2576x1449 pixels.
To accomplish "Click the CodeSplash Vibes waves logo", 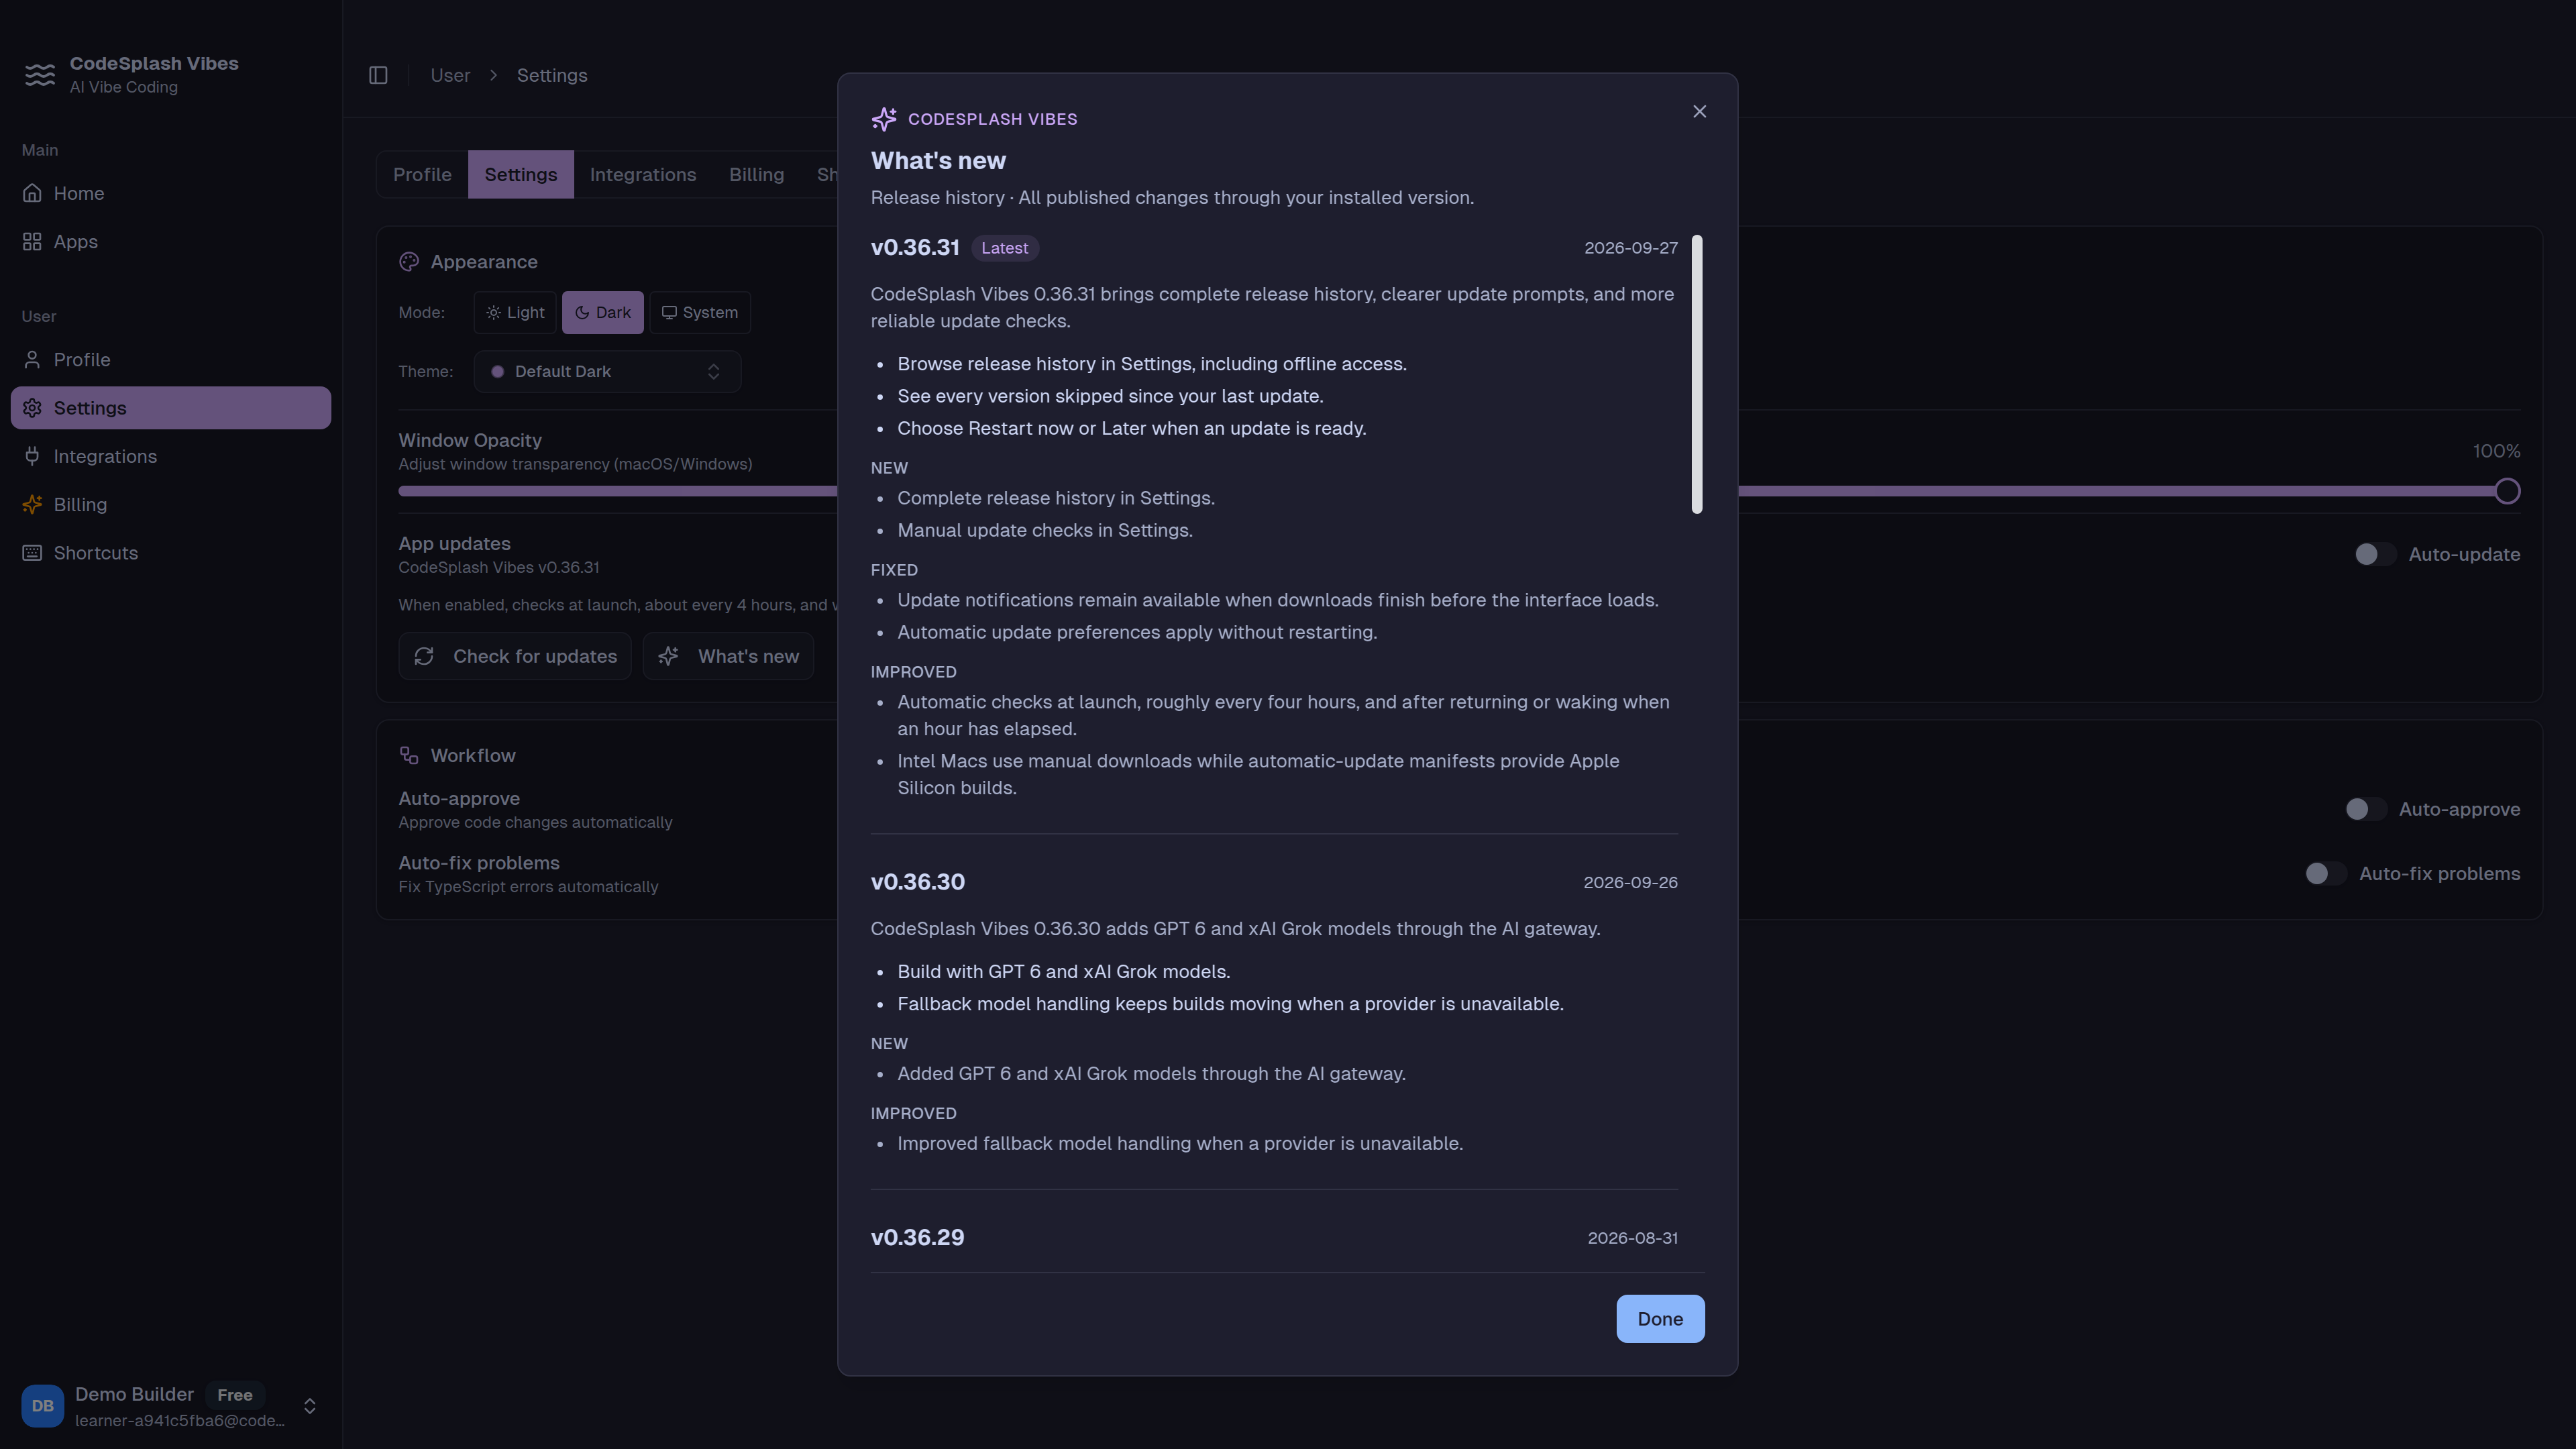I will 40,75.
